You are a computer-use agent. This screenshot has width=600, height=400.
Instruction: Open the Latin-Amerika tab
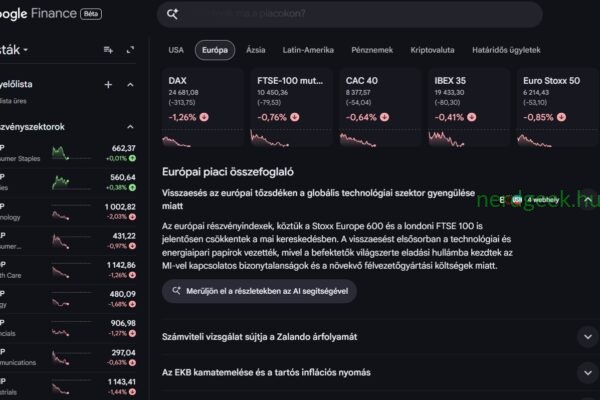[308, 50]
